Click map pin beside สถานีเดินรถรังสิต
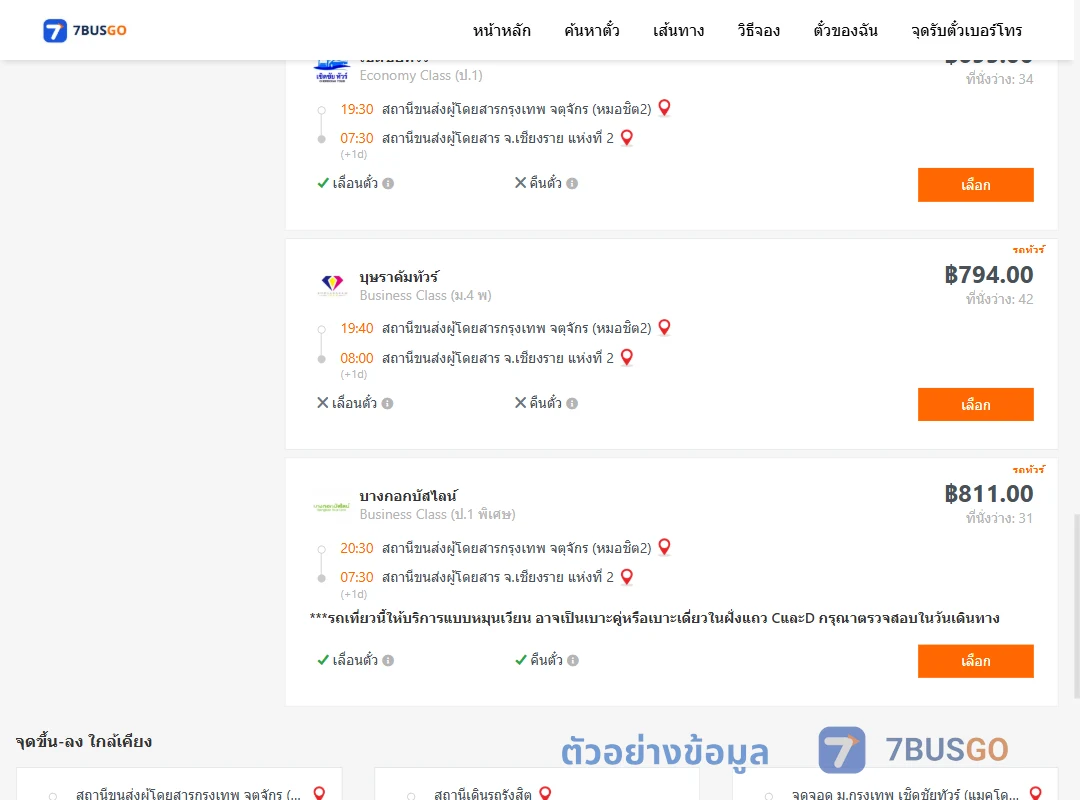Screen dimensions: 1080x800 tap(545, 793)
